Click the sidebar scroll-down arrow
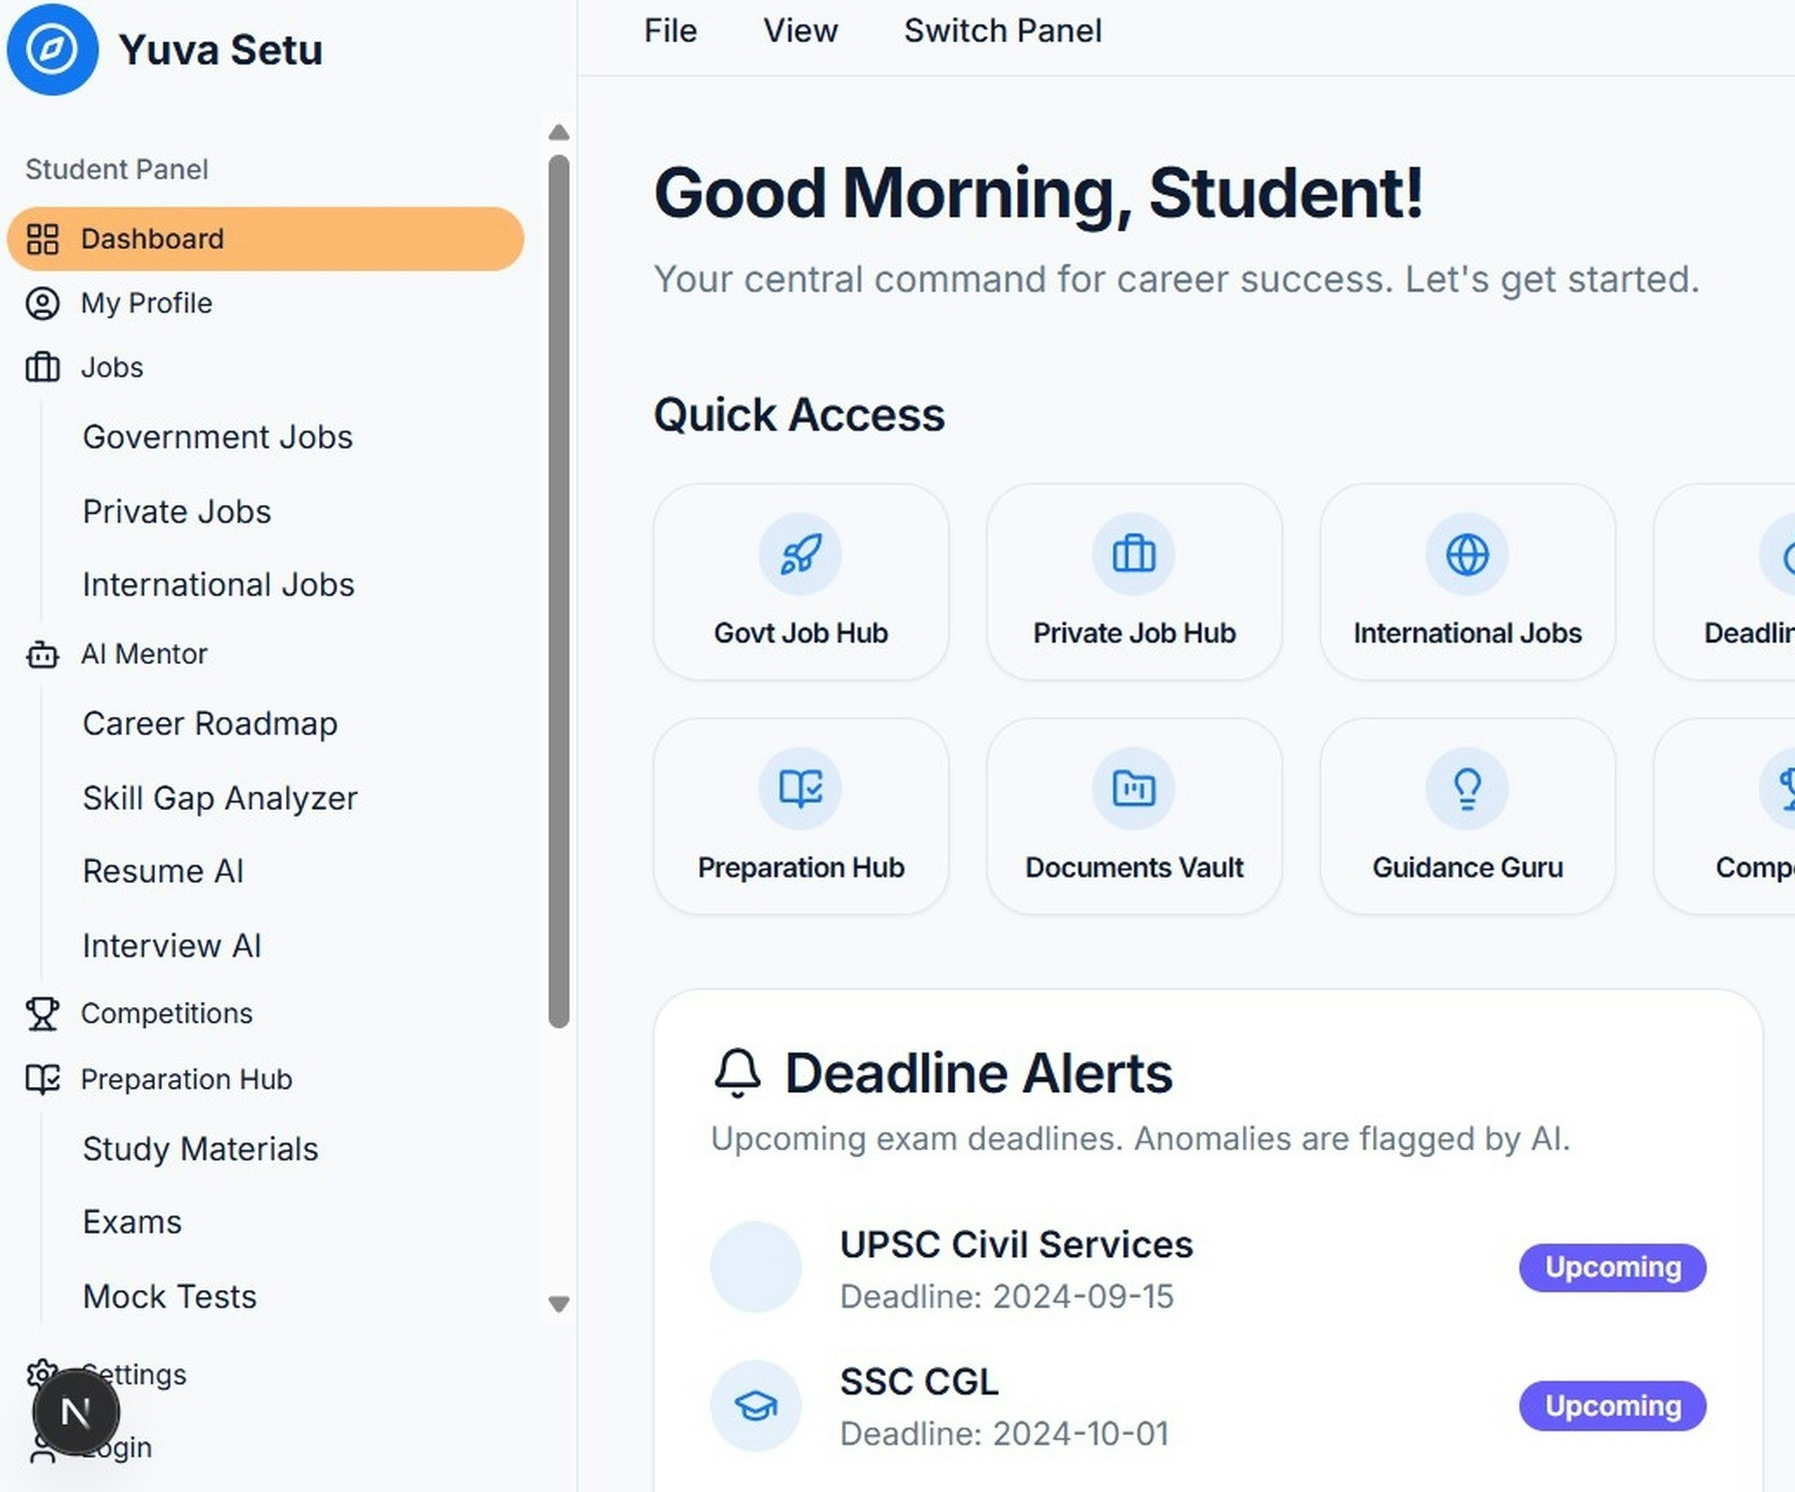Image resolution: width=1795 pixels, height=1492 pixels. click(x=560, y=1303)
